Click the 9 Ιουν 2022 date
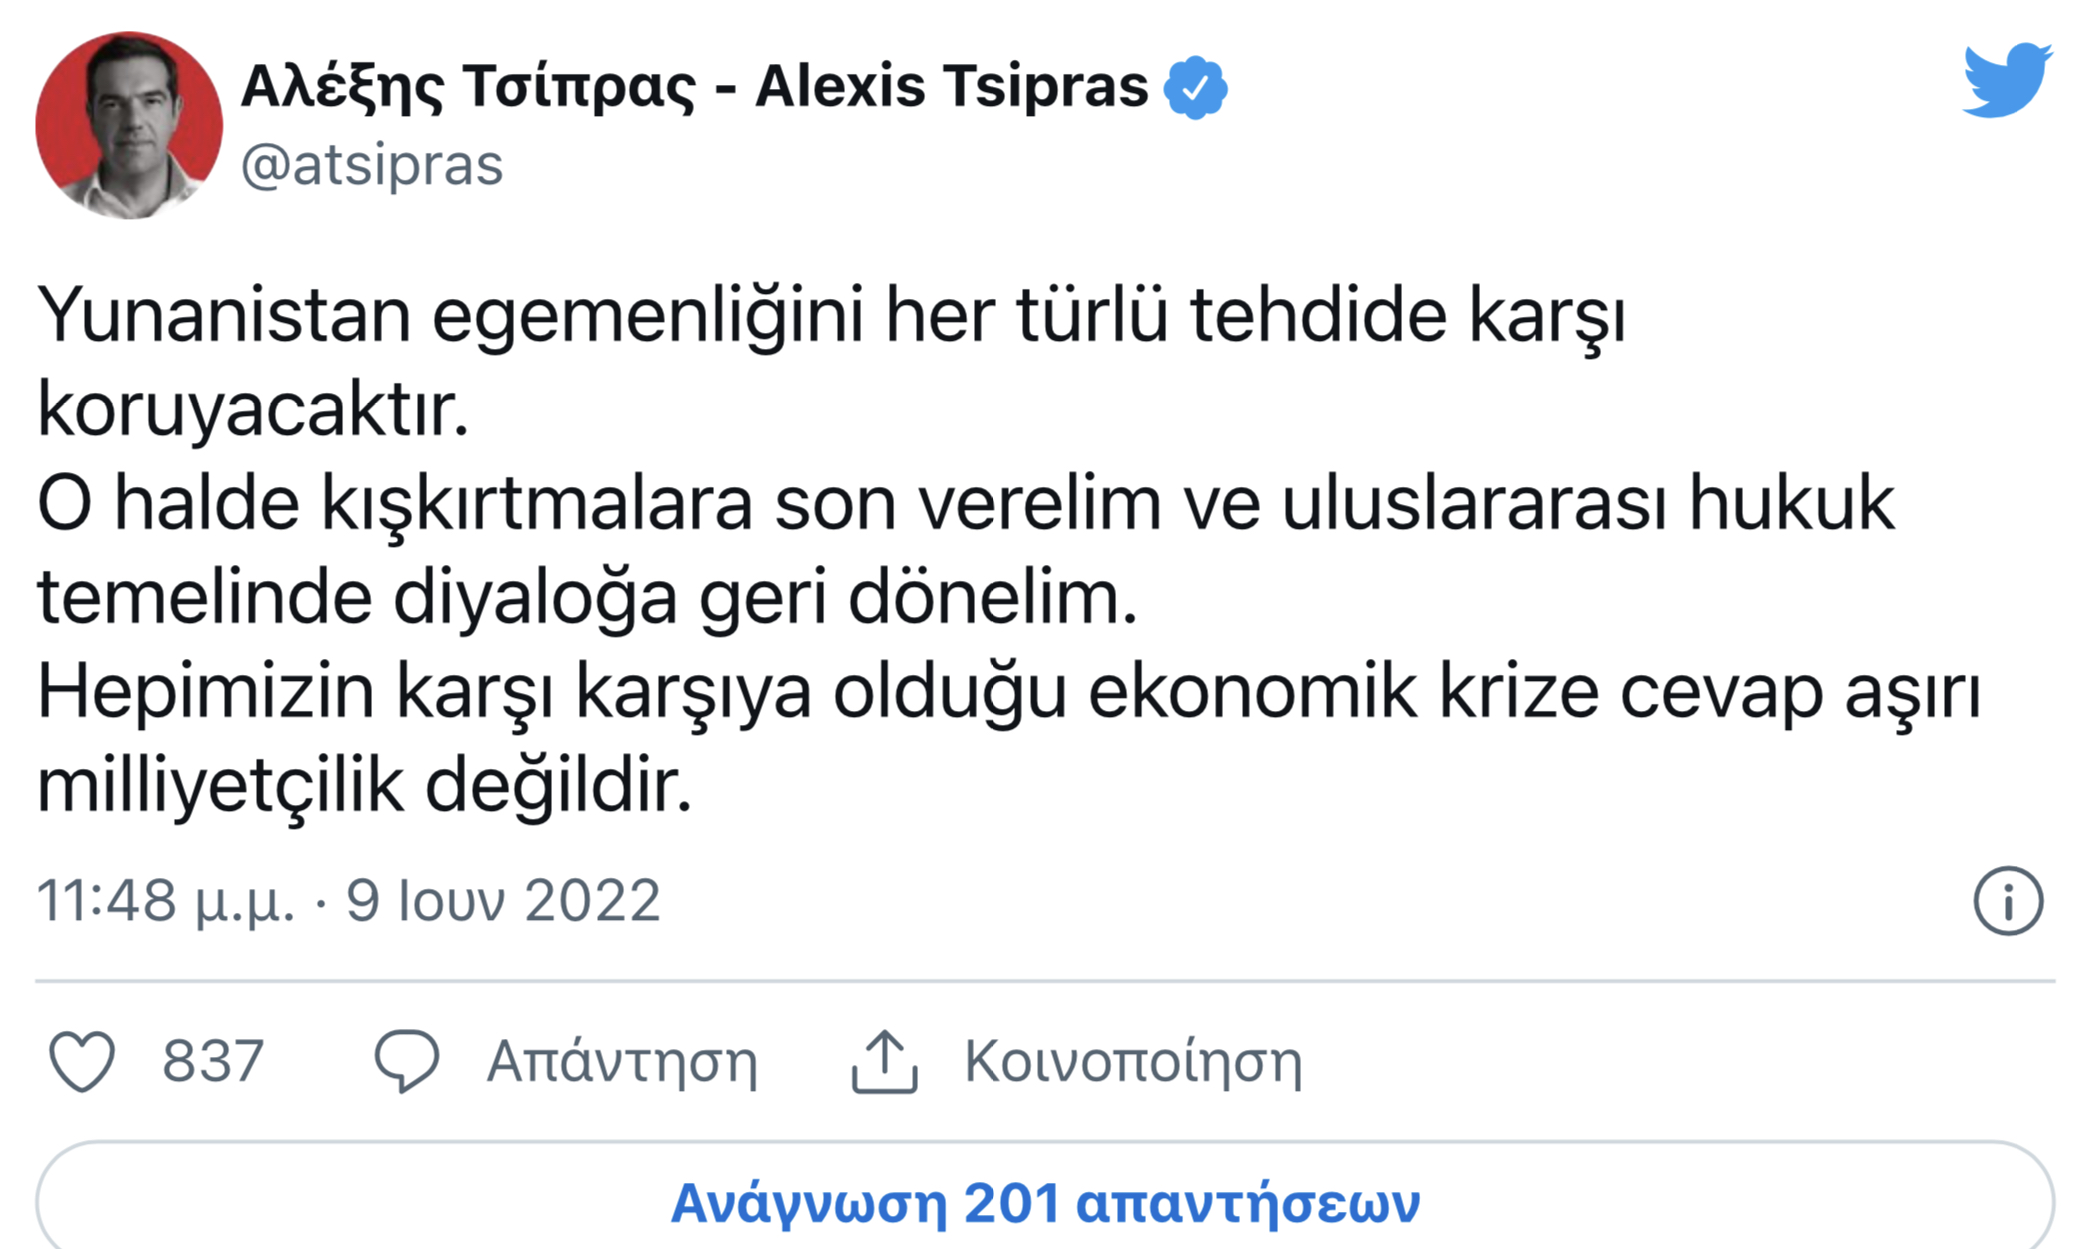 (x=503, y=901)
